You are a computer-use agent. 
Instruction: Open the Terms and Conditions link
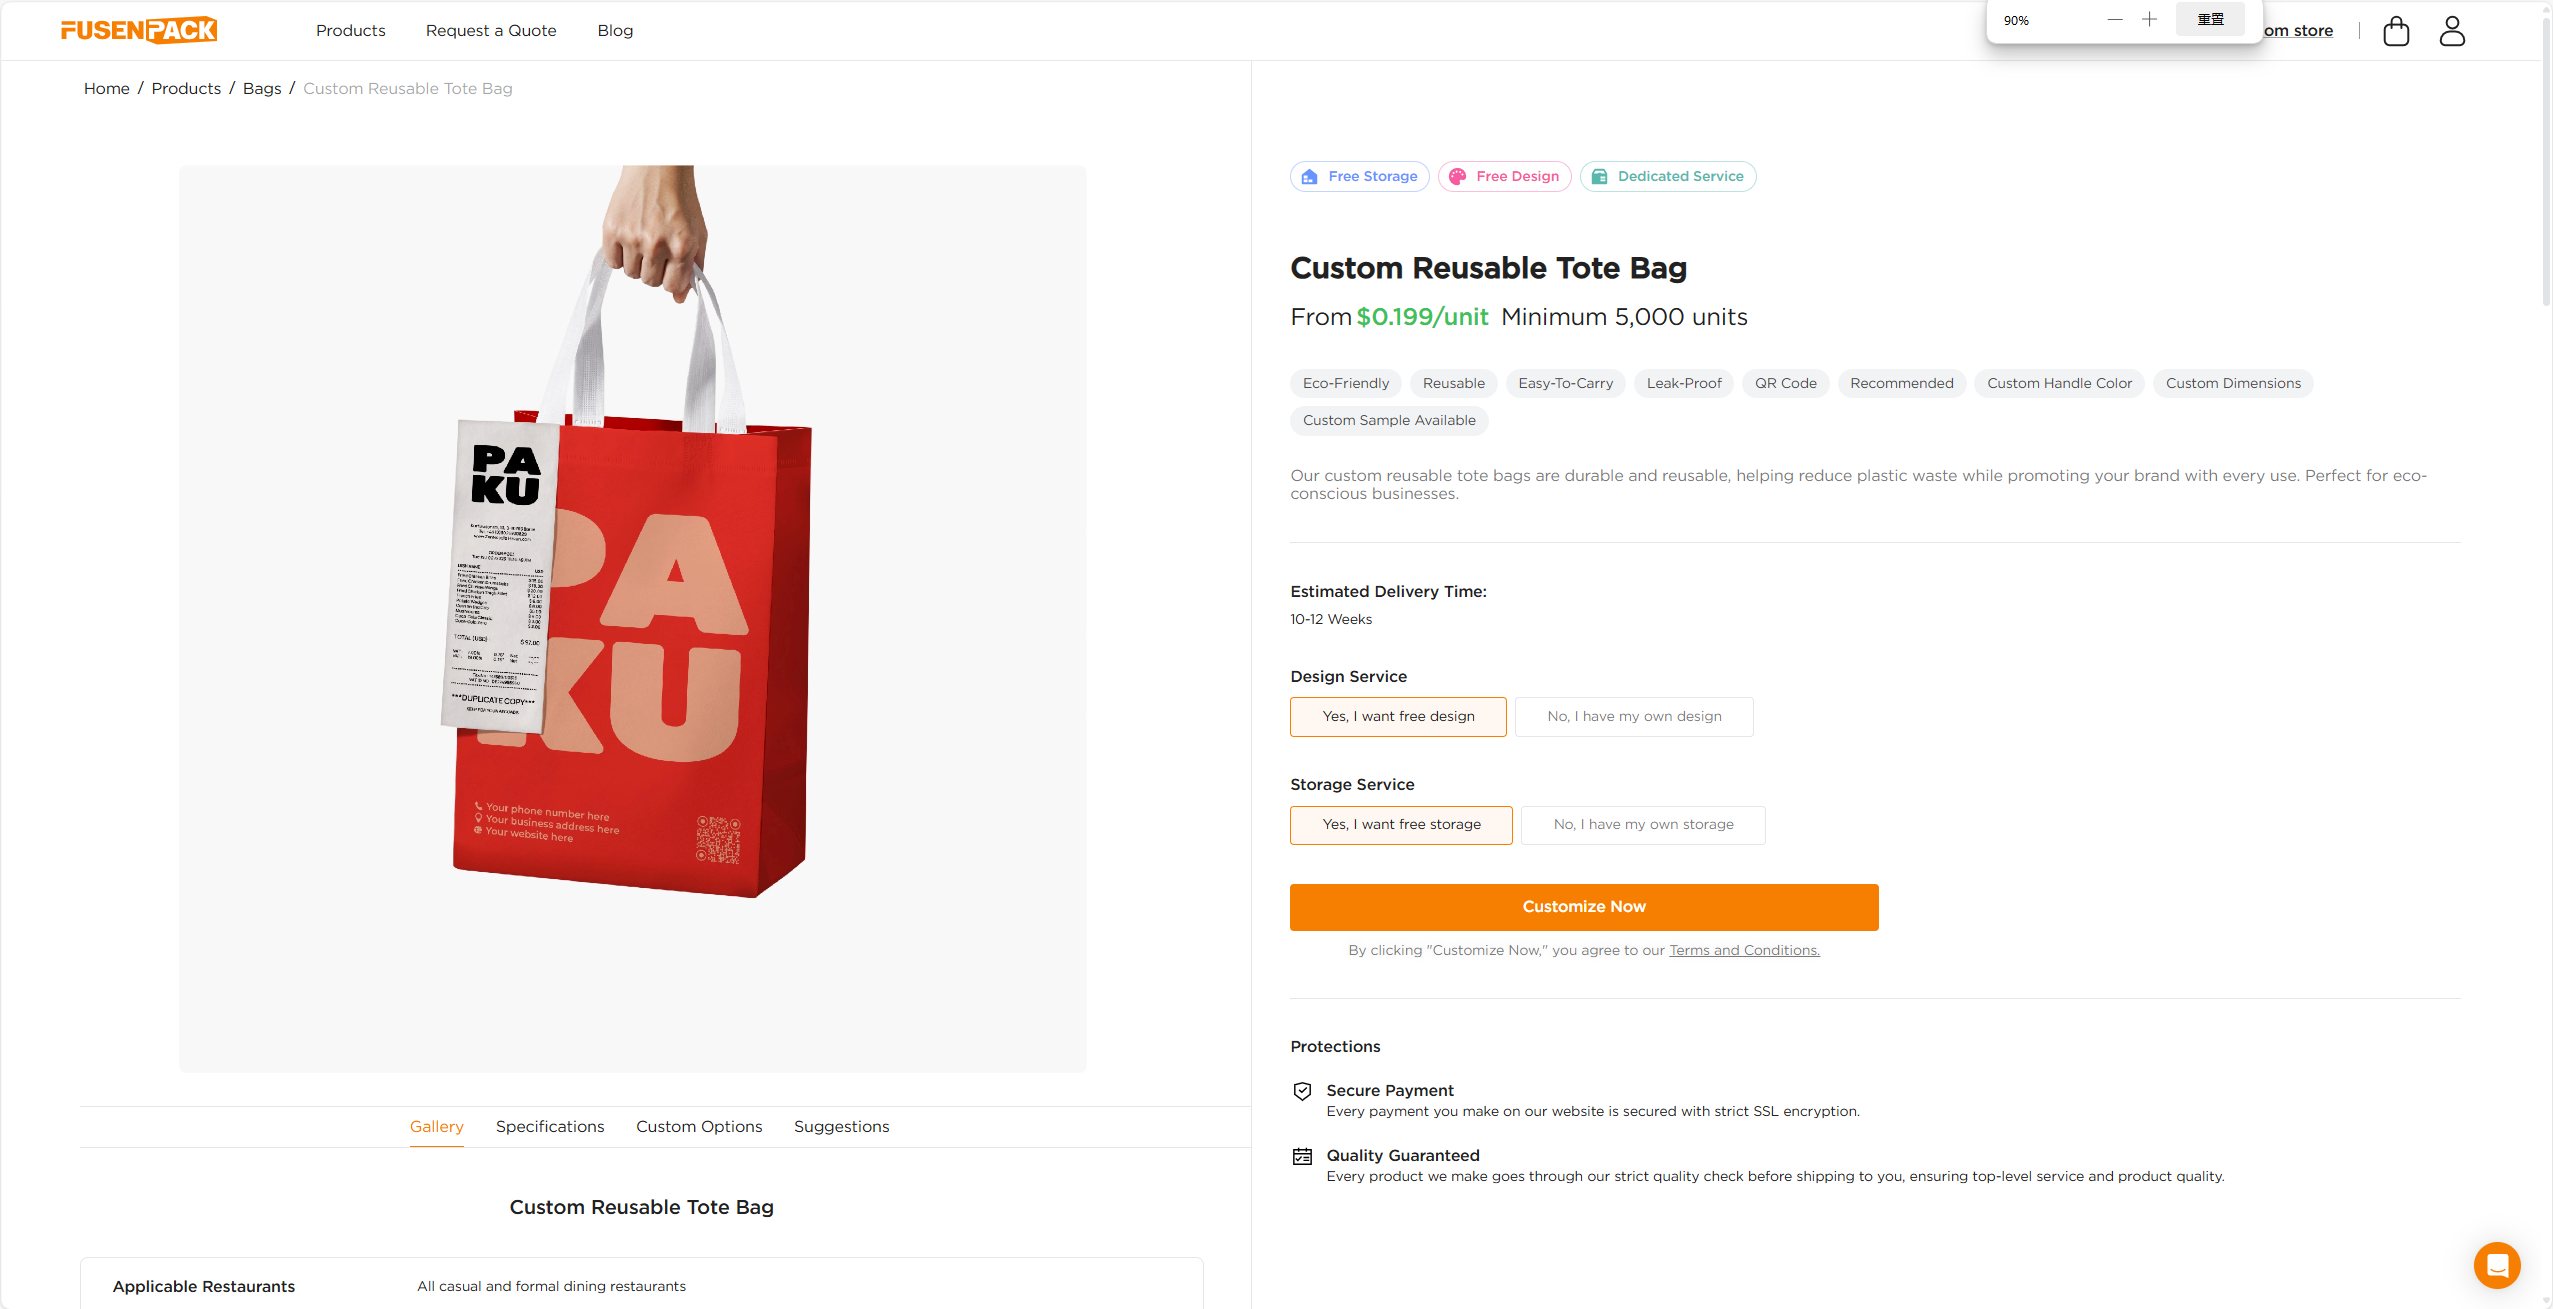click(x=1743, y=949)
